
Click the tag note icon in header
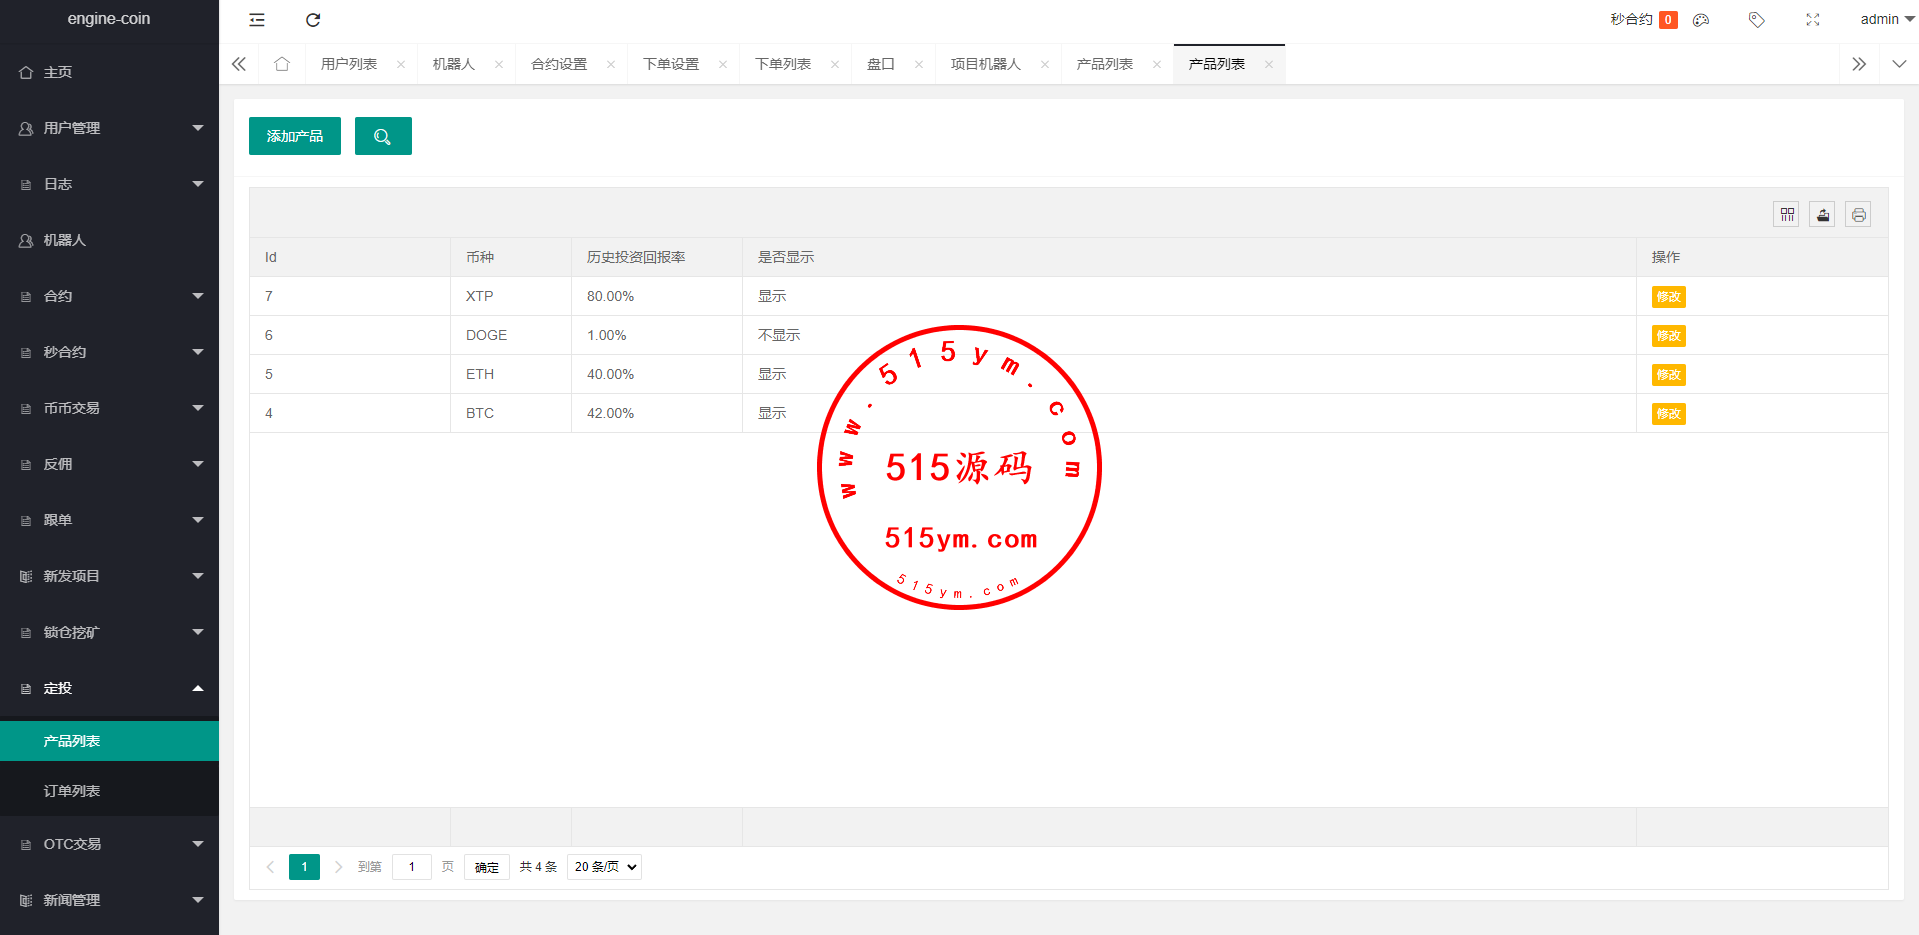[x=1756, y=20]
